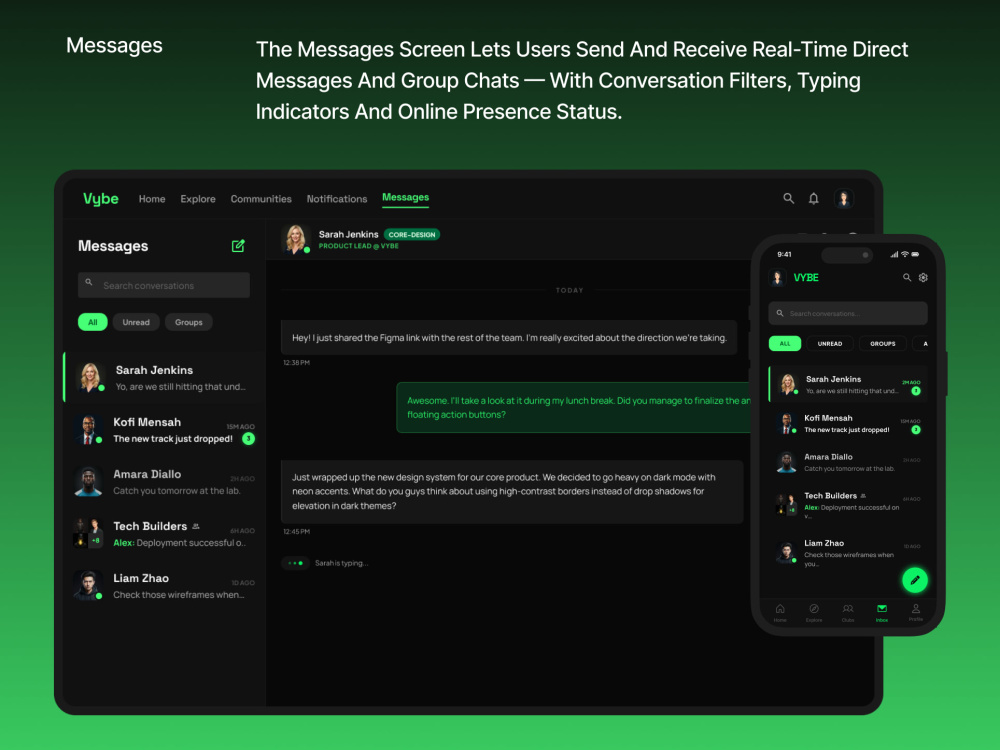The height and width of the screenshot is (750, 1000).
Task: Click Sarah Jenkins unread badge on phone
Action: (916, 391)
